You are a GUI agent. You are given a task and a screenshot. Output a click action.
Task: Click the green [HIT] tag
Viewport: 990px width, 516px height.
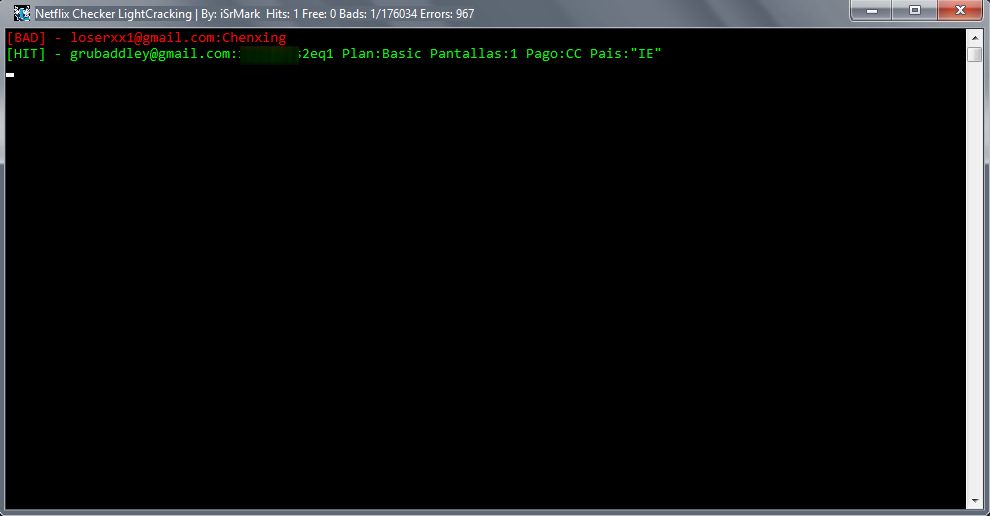(26, 54)
